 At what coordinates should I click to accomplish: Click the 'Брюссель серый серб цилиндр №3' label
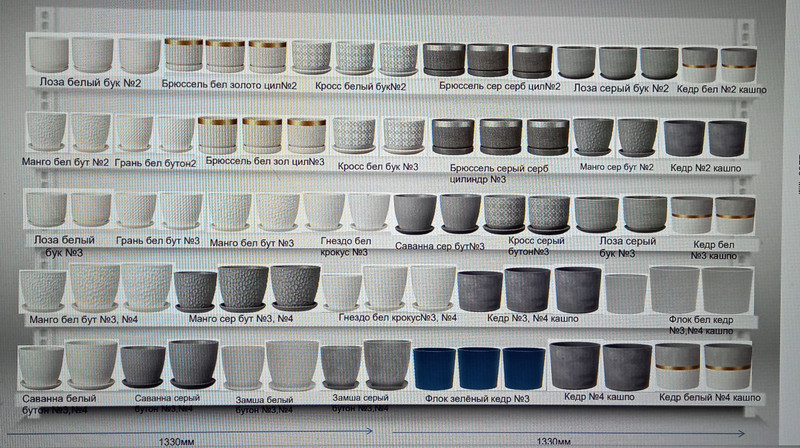(499, 172)
